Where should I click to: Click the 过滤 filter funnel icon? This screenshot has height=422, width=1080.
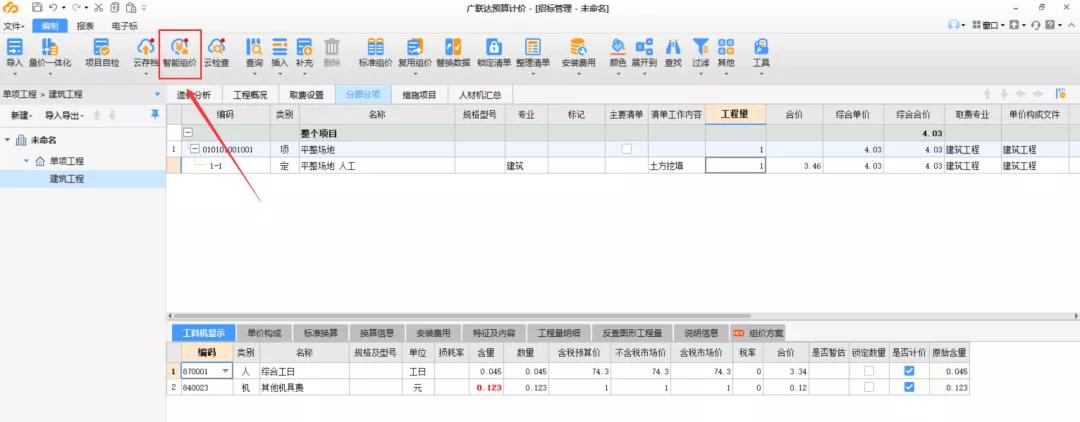(x=700, y=47)
